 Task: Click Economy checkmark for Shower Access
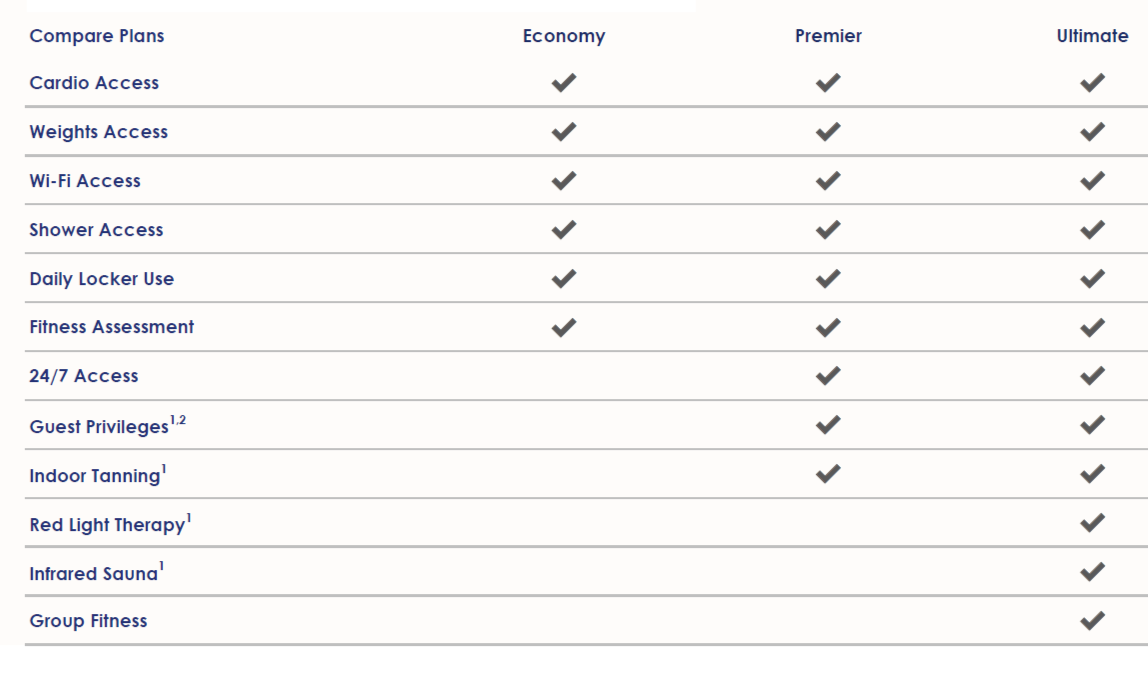[564, 230]
